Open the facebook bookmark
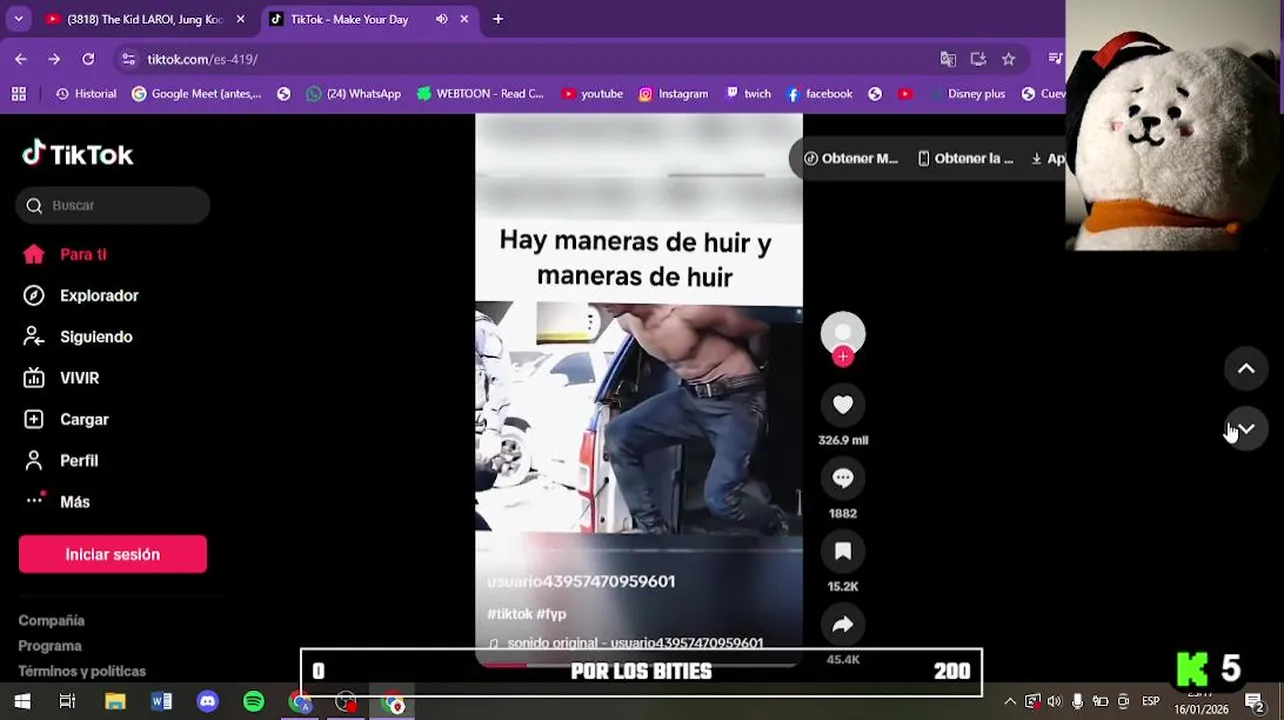Image resolution: width=1284 pixels, height=720 pixels. (x=819, y=93)
